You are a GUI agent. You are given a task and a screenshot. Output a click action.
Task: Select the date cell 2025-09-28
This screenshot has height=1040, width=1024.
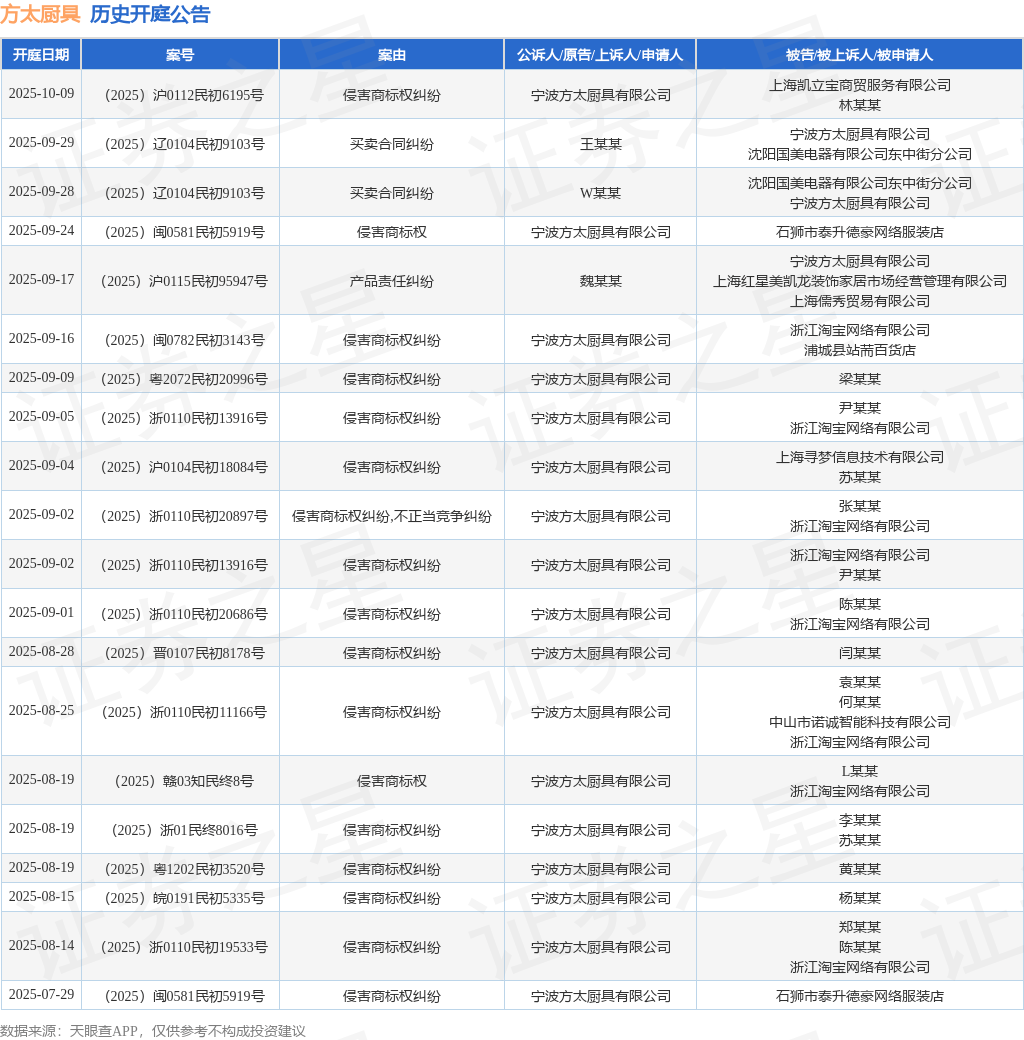pyautogui.click(x=41, y=192)
